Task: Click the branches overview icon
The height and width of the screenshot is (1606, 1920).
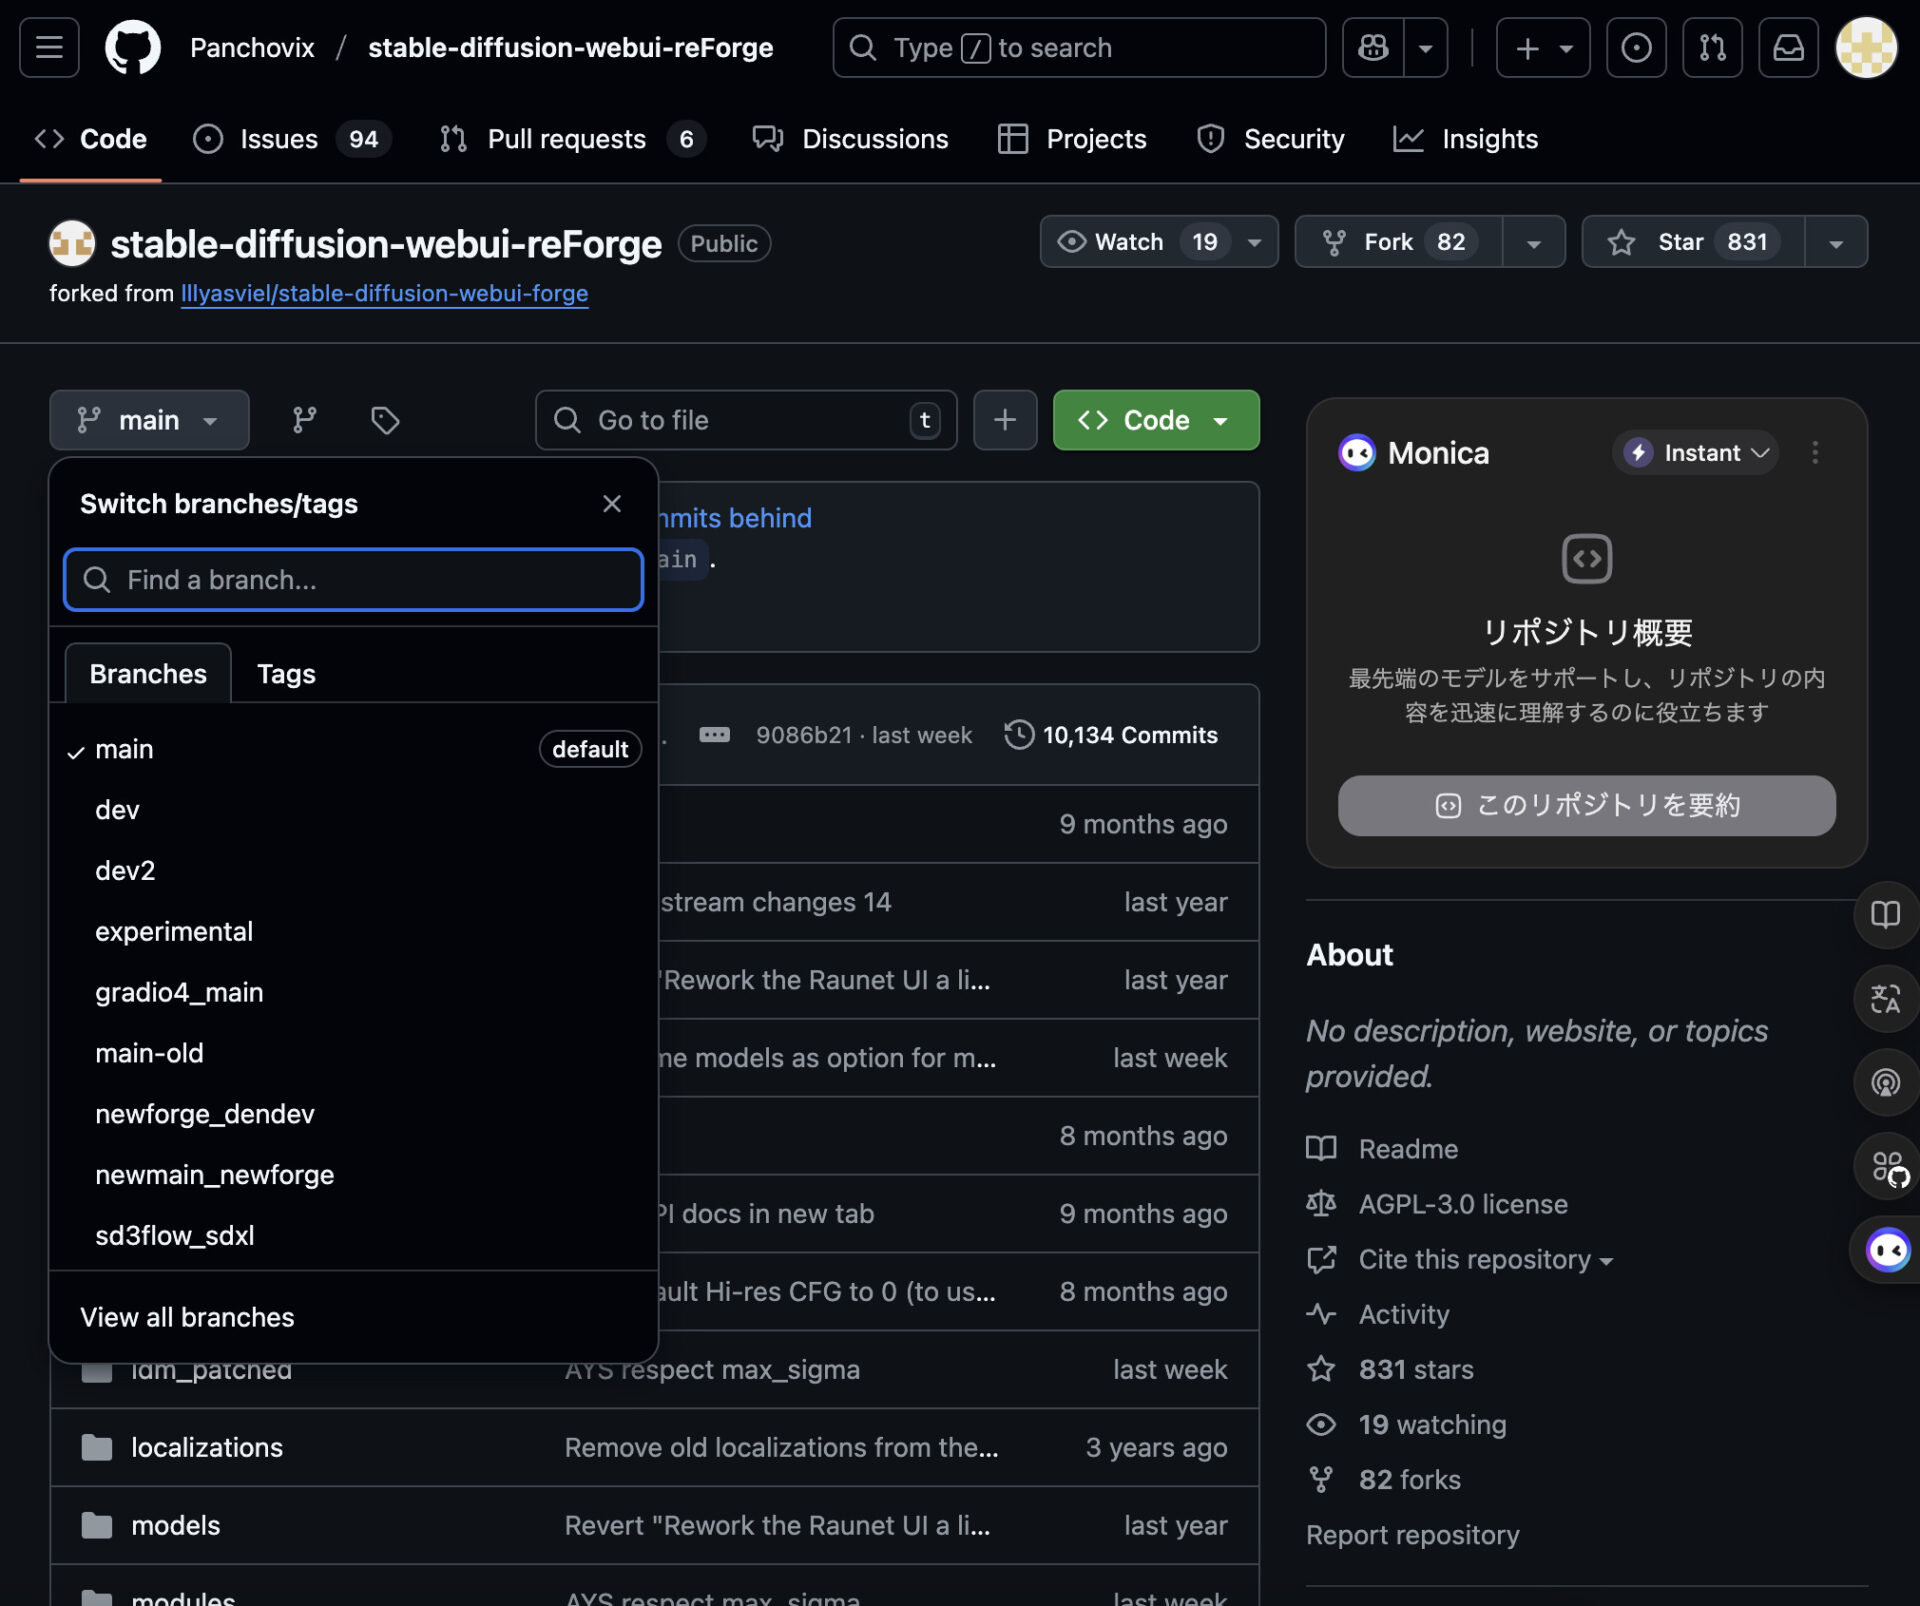Action: [x=304, y=420]
